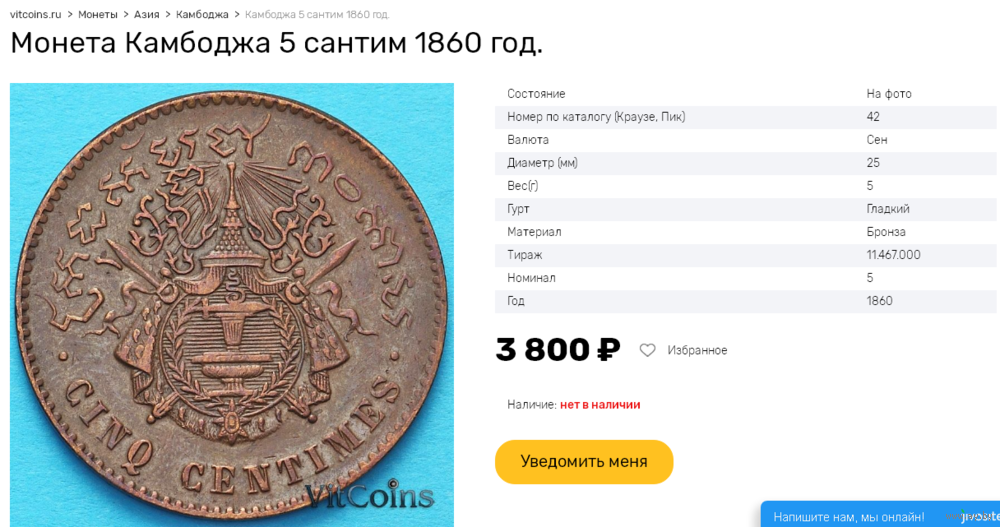The height and width of the screenshot is (527, 1000).
Task: Click the Гурт Гладкий row
Action: pyautogui.click(x=746, y=209)
